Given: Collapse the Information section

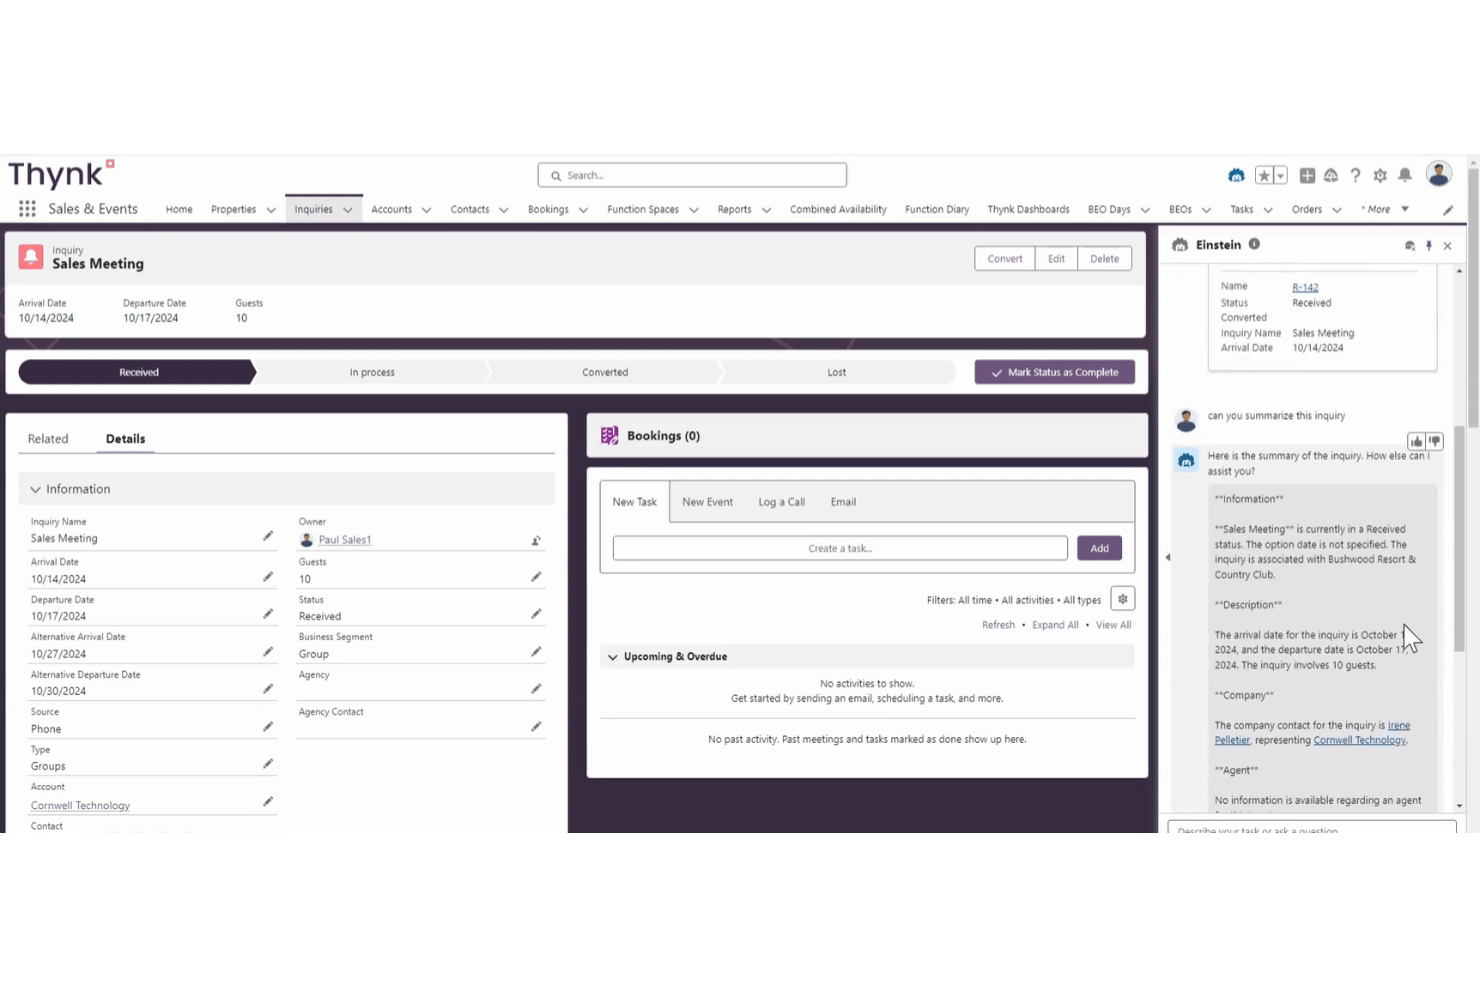Looking at the screenshot, I should pos(36,490).
